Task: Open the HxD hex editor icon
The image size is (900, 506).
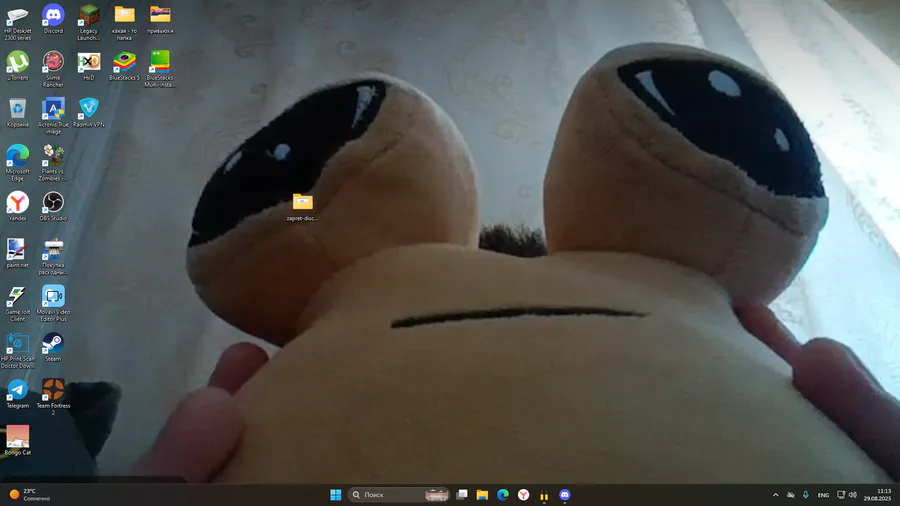Action: pyautogui.click(x=88, y=65)
